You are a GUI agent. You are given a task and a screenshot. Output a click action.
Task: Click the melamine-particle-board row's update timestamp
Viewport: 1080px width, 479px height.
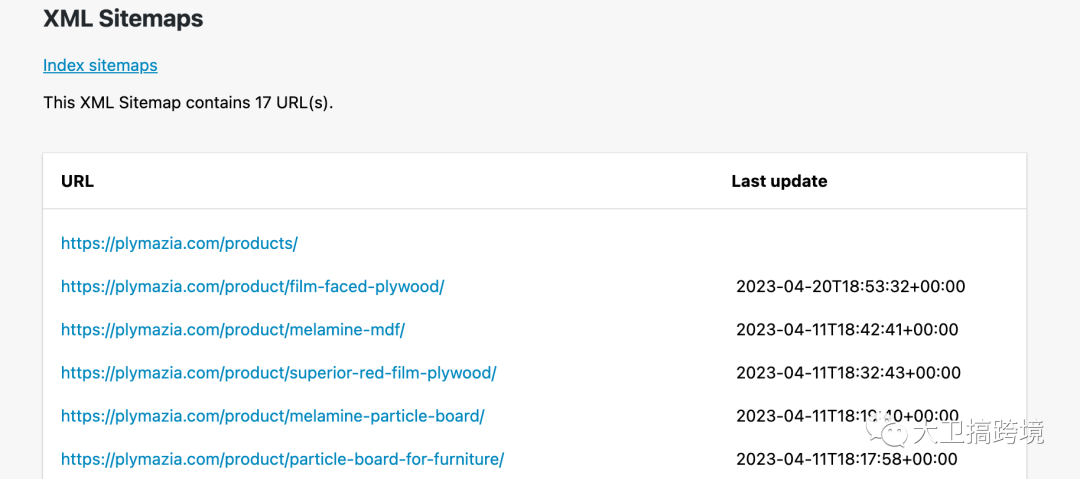tap(800, 416)
